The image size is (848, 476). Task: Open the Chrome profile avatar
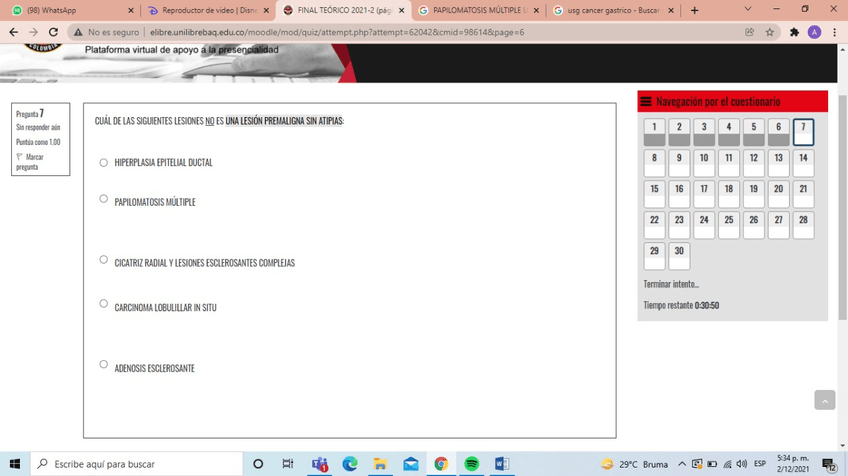(814, 32)
